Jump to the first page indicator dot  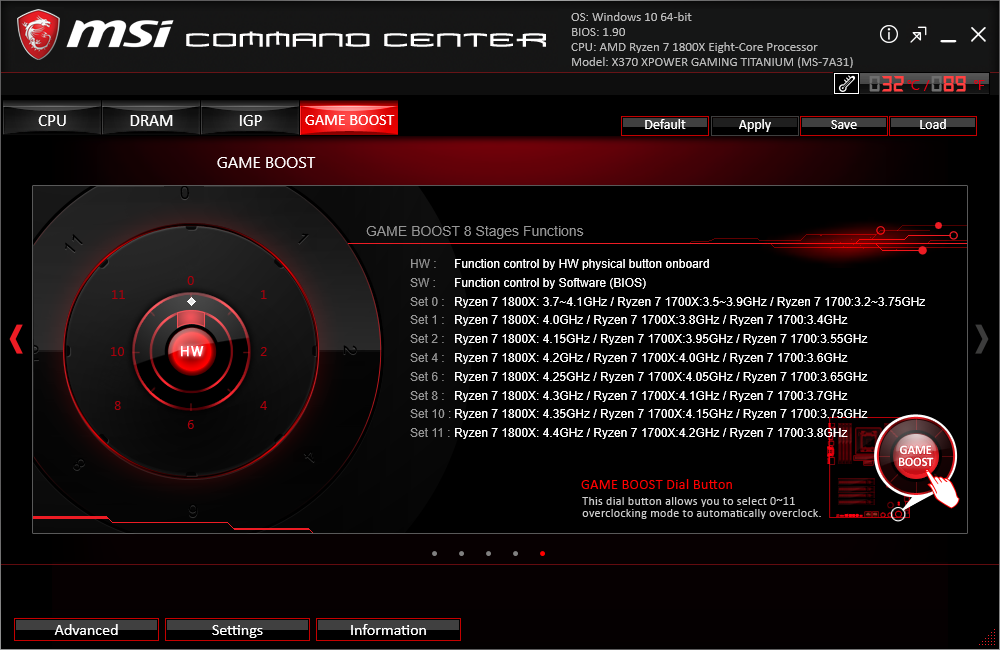pyautogui.click(x=435, y=554)
